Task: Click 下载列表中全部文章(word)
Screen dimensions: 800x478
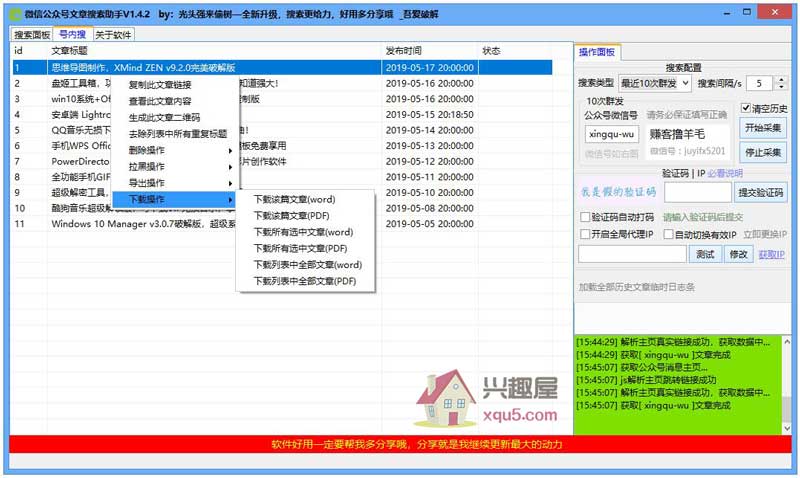Action: (x=305, y=265)
